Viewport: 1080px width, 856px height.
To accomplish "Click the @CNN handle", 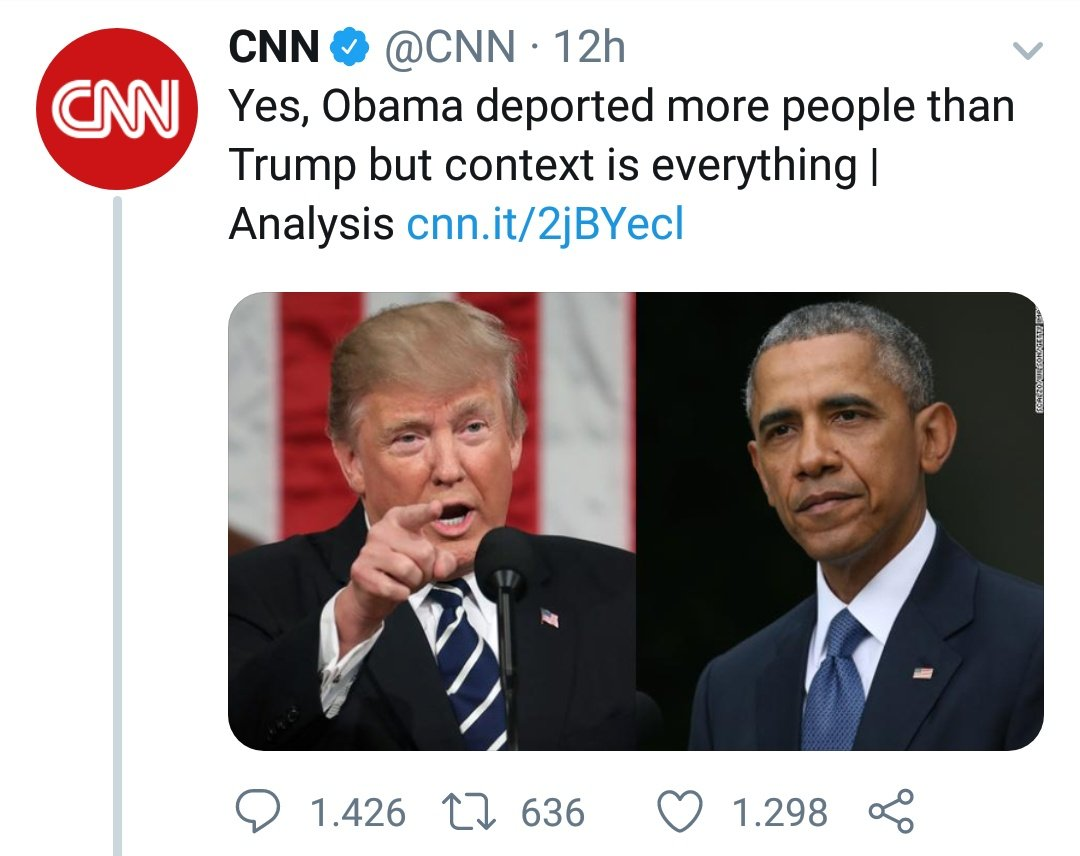I will (x=449, y=48).
